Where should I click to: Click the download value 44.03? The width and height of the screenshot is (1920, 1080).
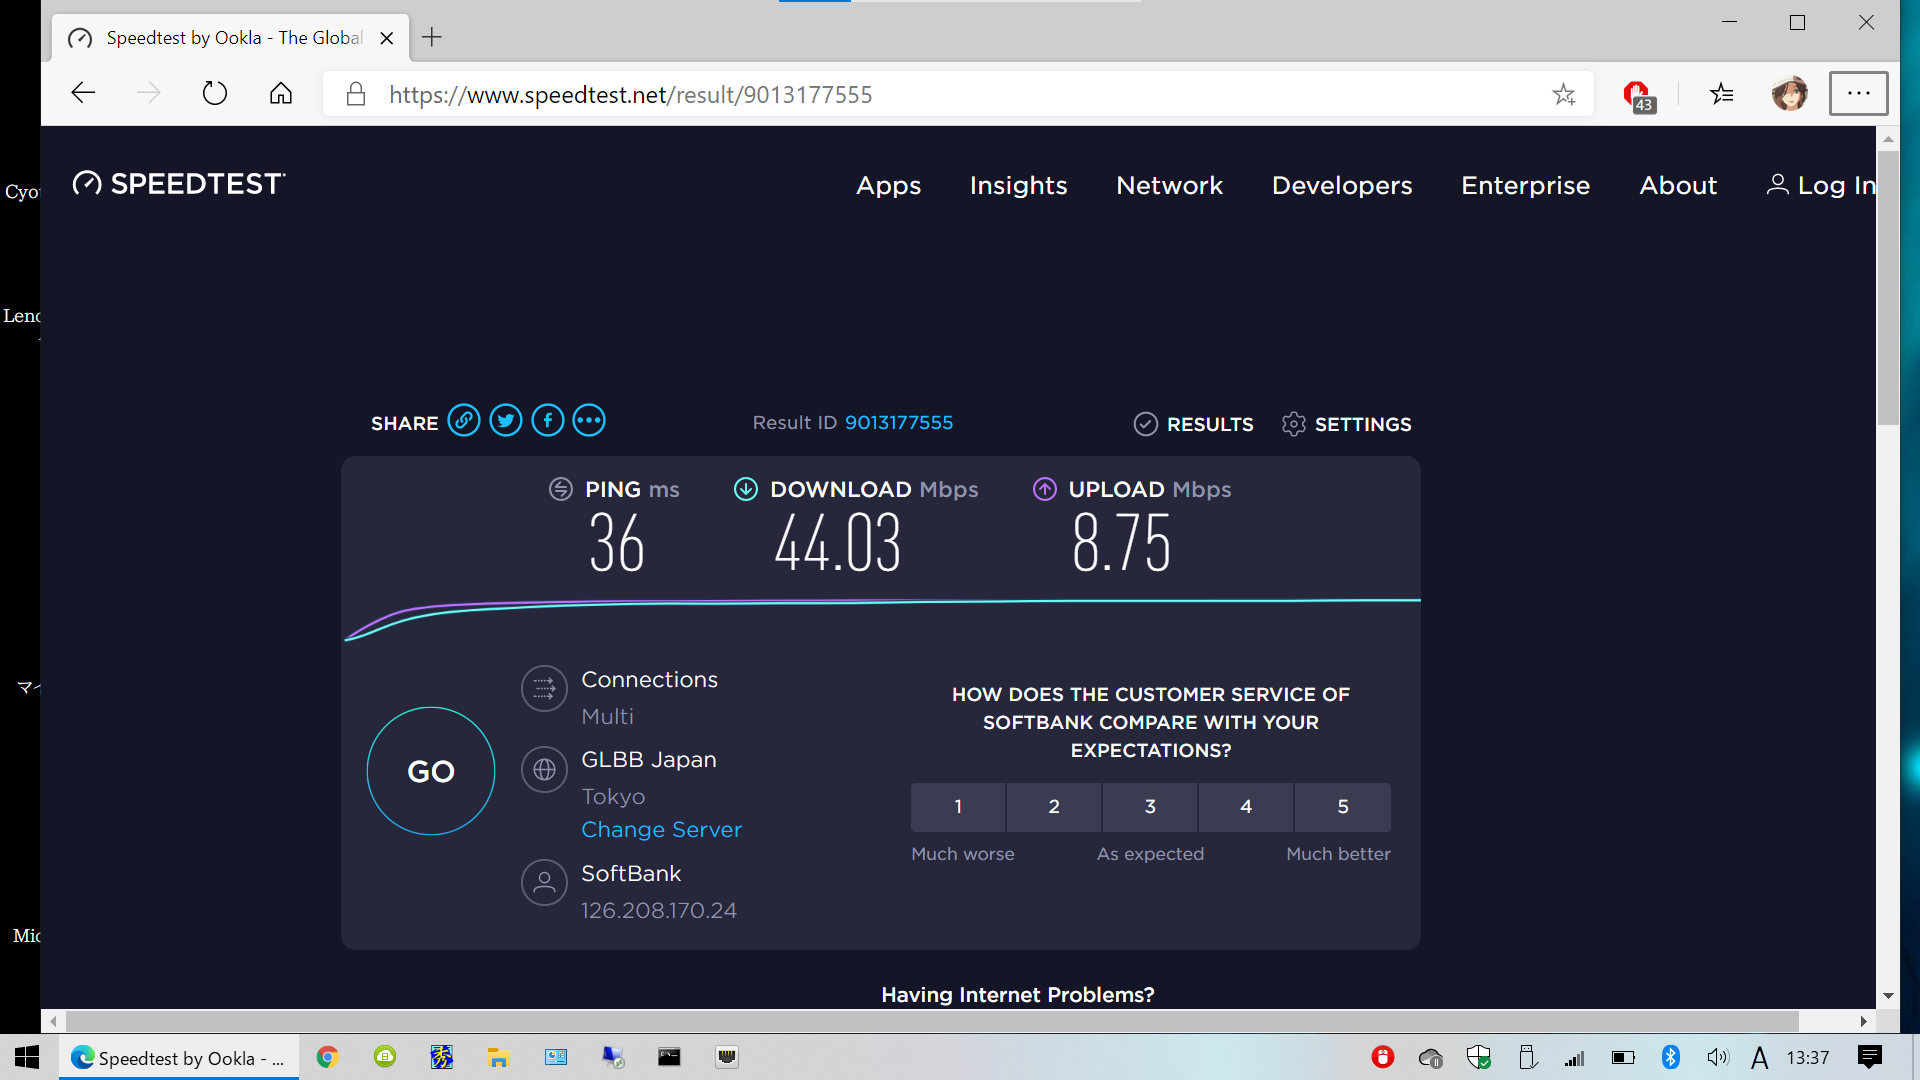tap(838, 544)
